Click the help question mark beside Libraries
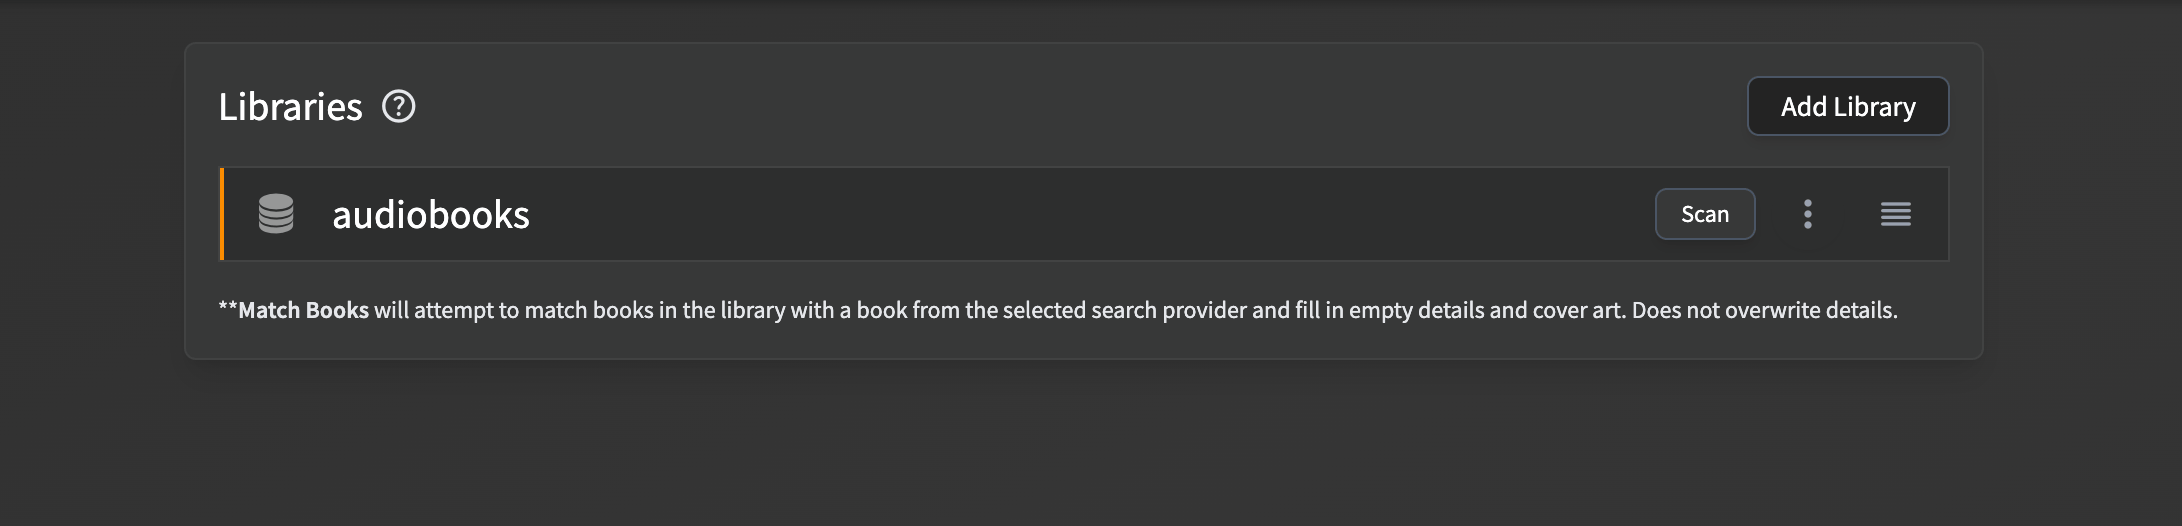 click(x=399, y=106)
